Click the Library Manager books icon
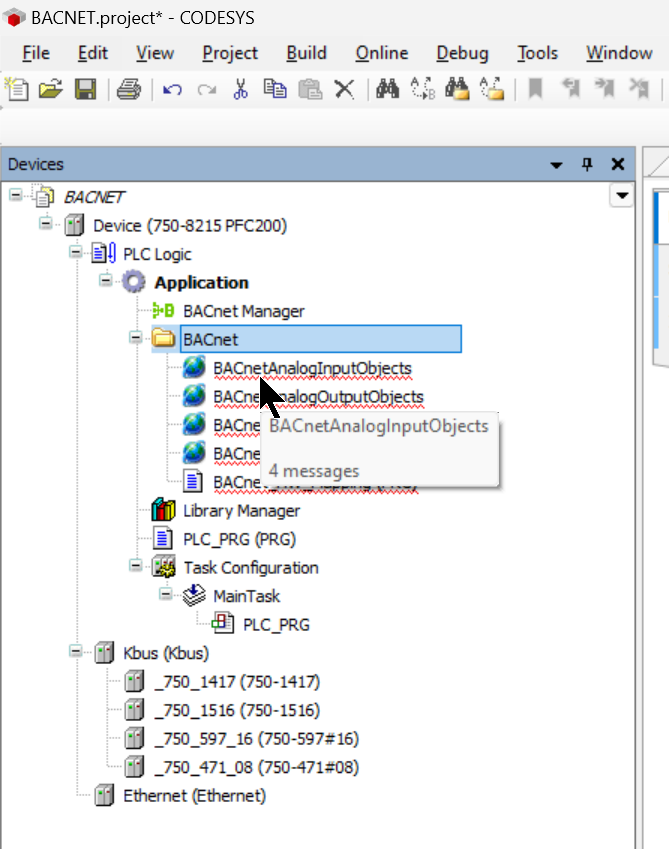This screenshot has height=849, width=669. pyautogui.click(x=163, y=510)
